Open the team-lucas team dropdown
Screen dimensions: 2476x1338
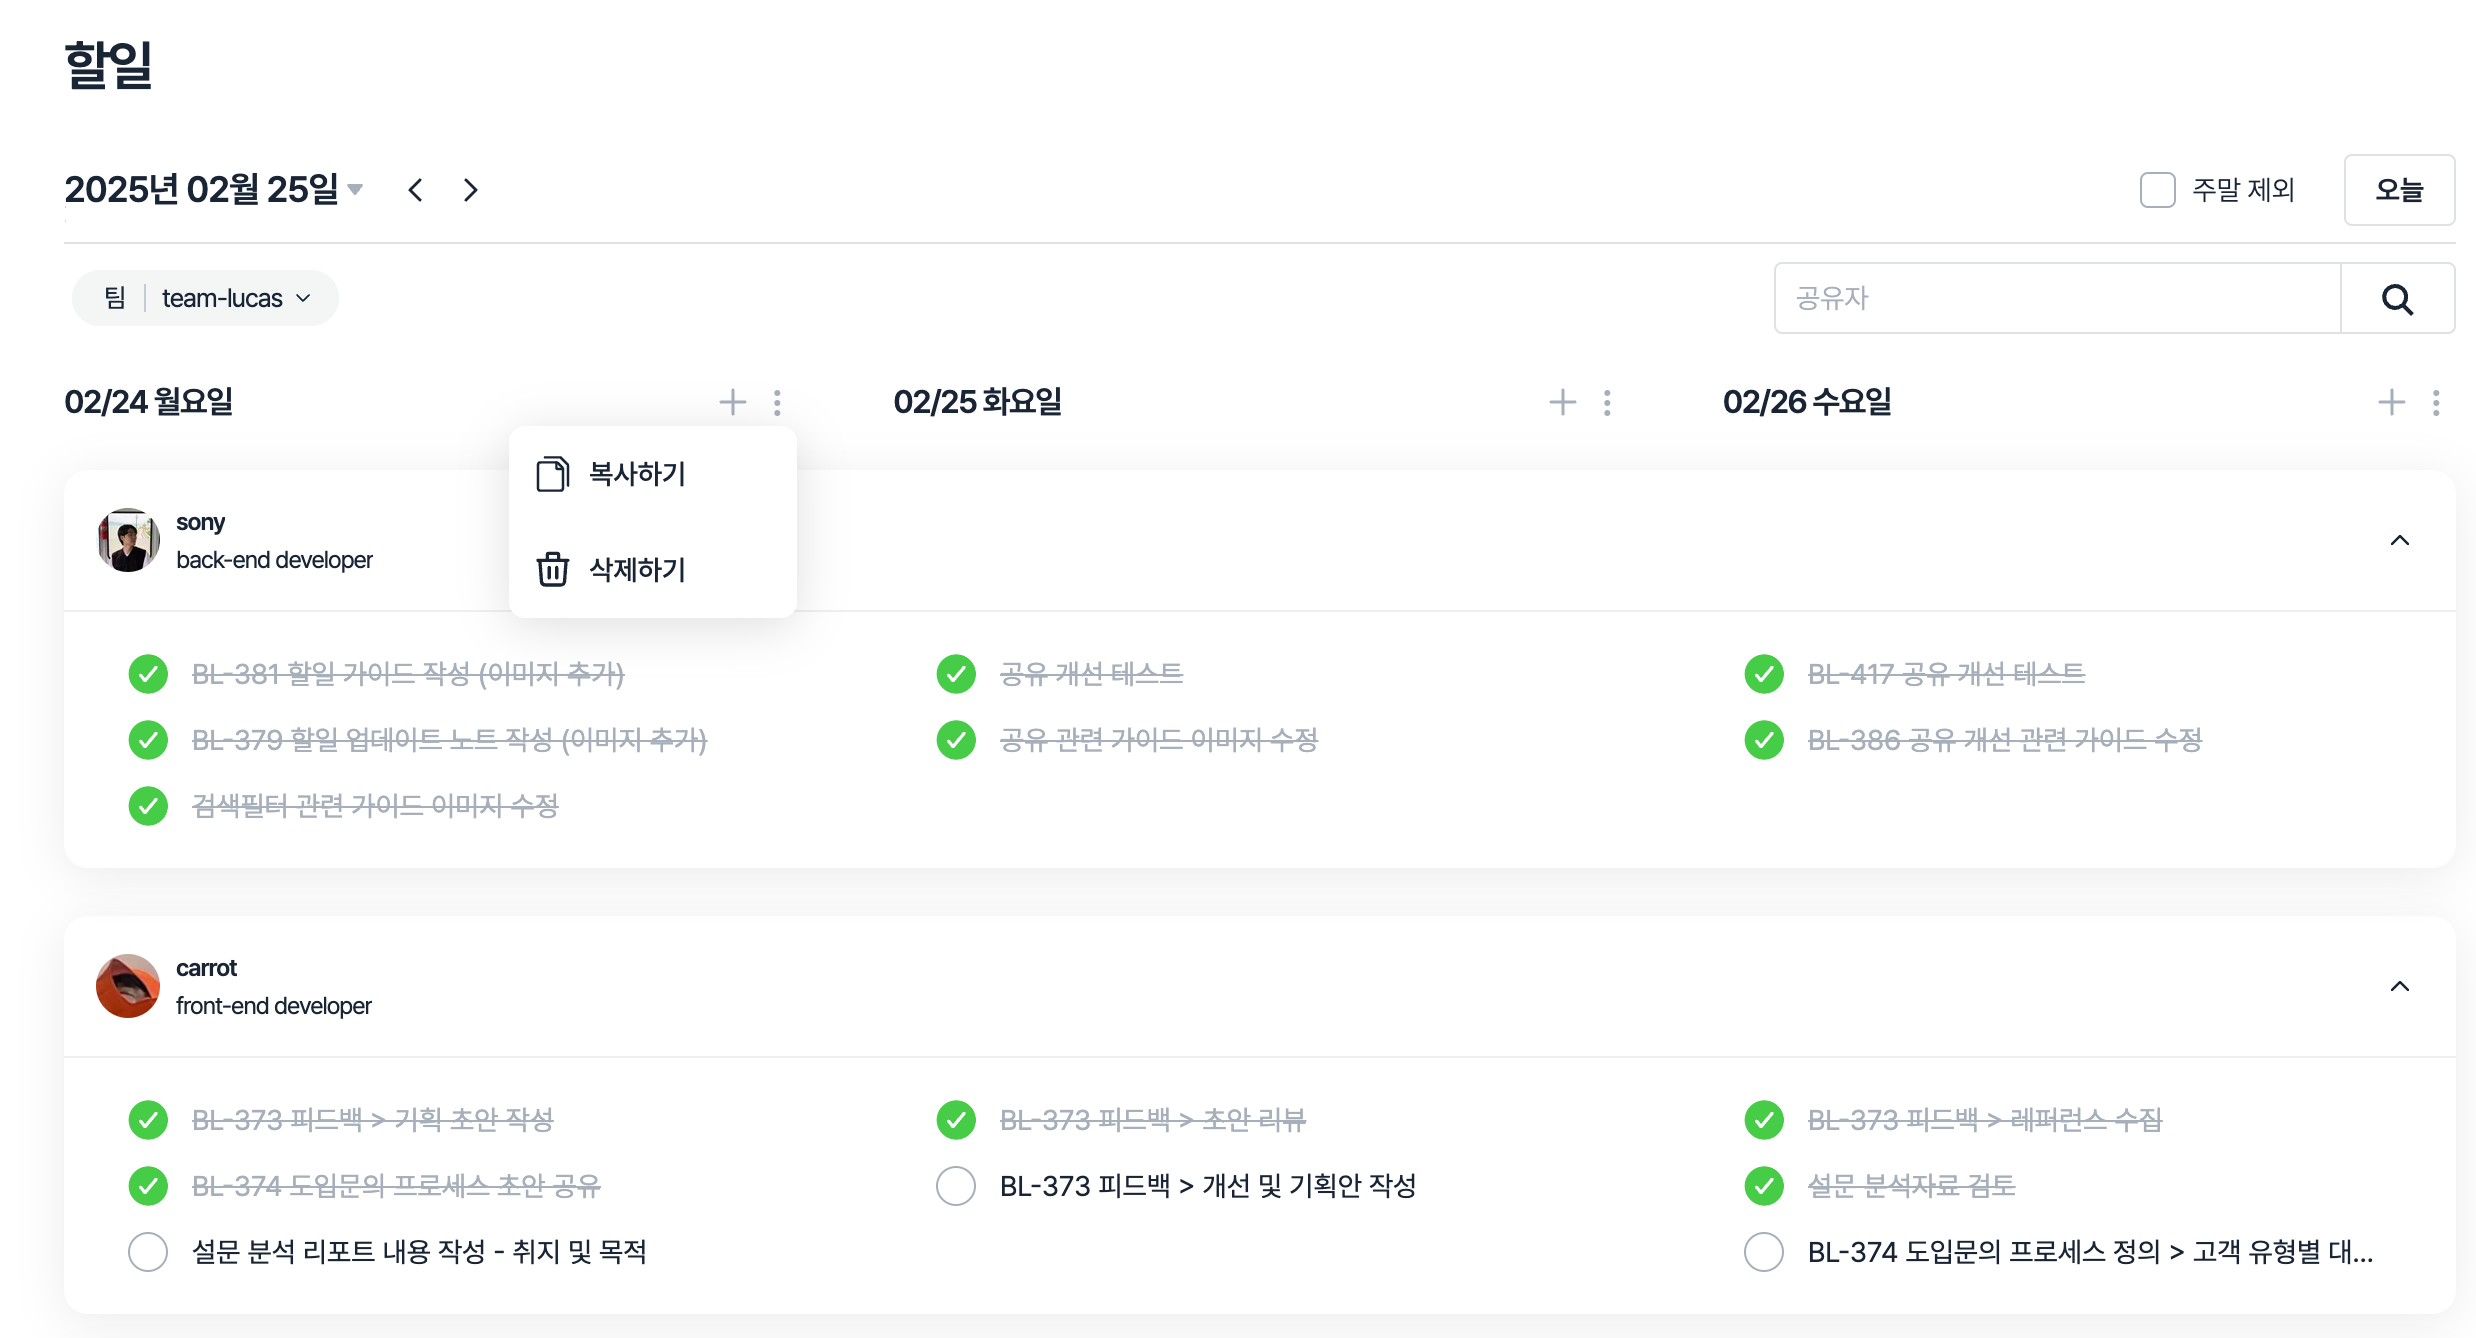click(x=236, y=298)
